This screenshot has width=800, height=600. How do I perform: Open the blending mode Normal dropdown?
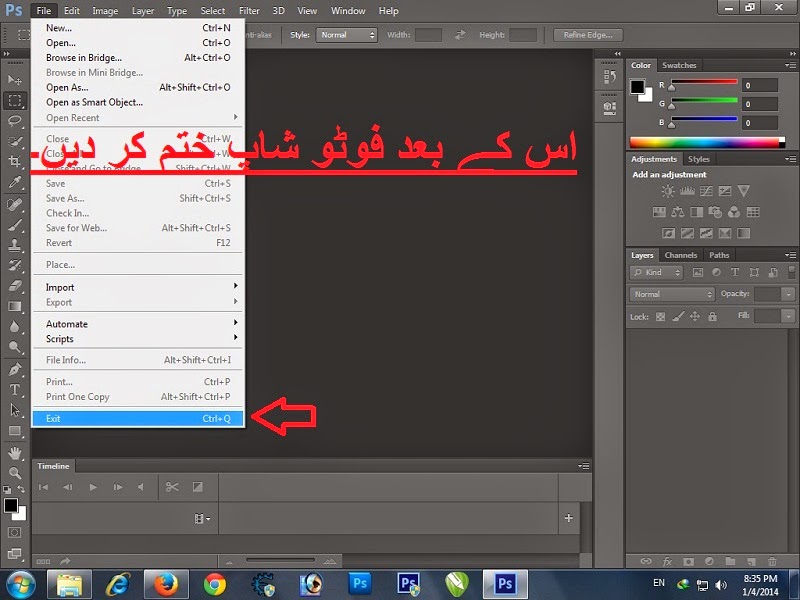tap(672, 294)
